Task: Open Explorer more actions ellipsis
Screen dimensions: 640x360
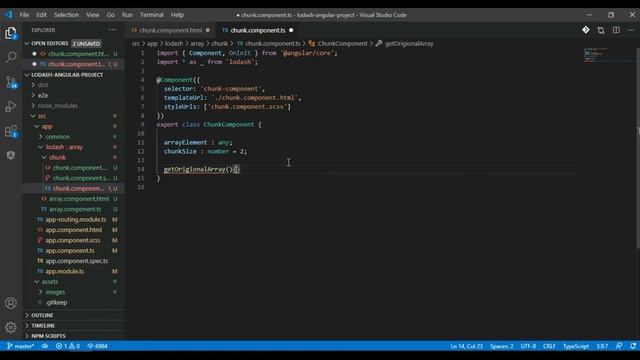Action: click(112, 30)
